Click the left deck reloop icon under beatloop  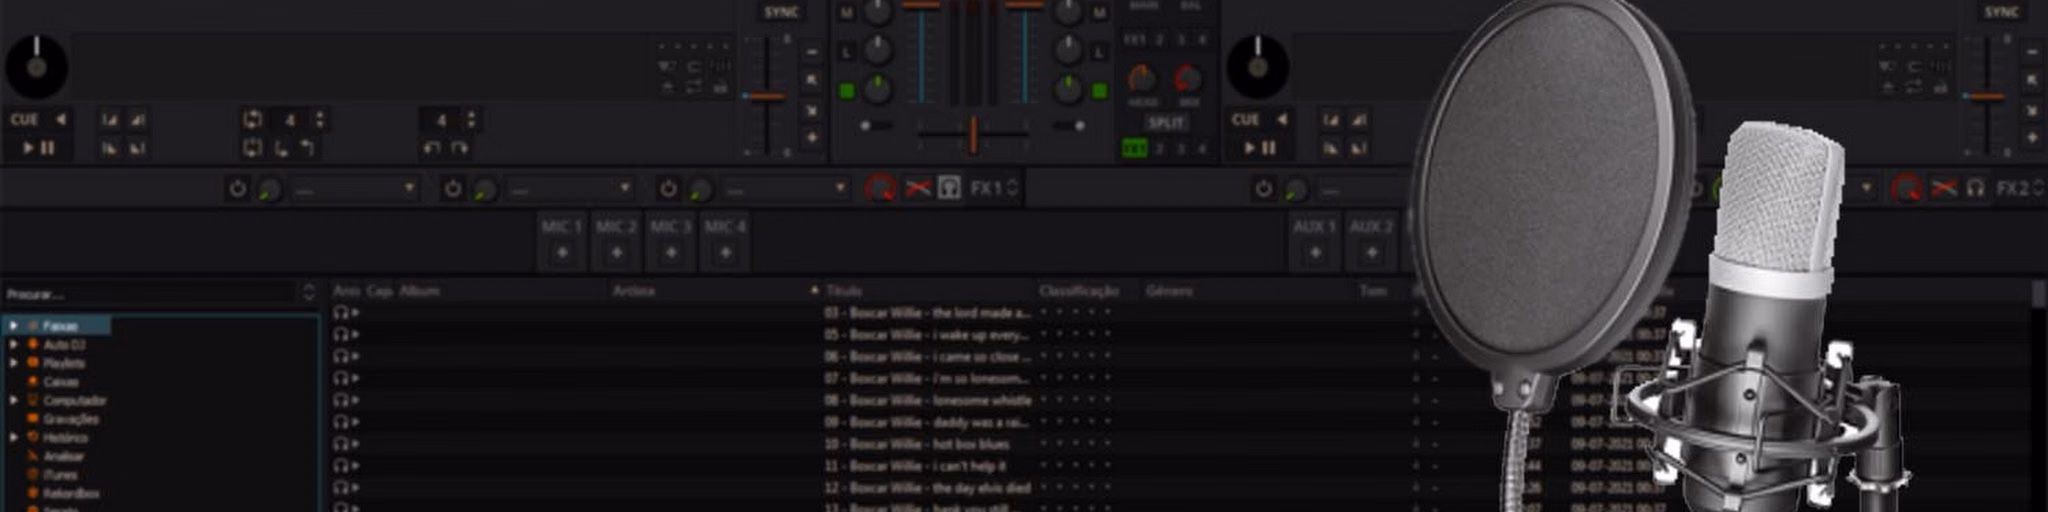pos(252,148)
